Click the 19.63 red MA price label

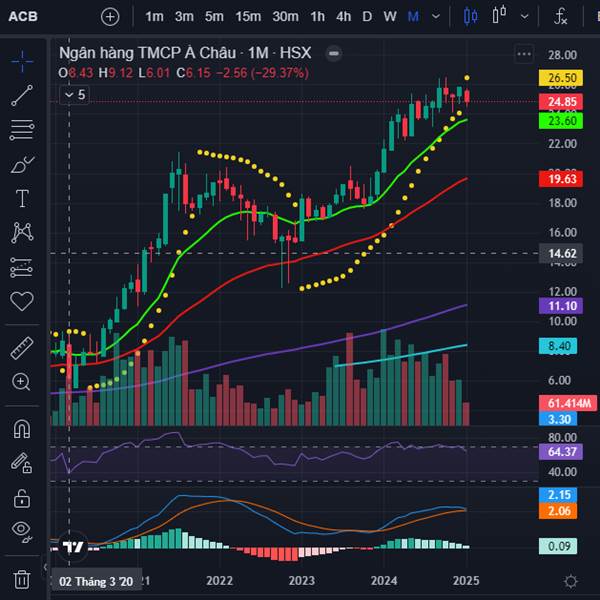(561, 179)
